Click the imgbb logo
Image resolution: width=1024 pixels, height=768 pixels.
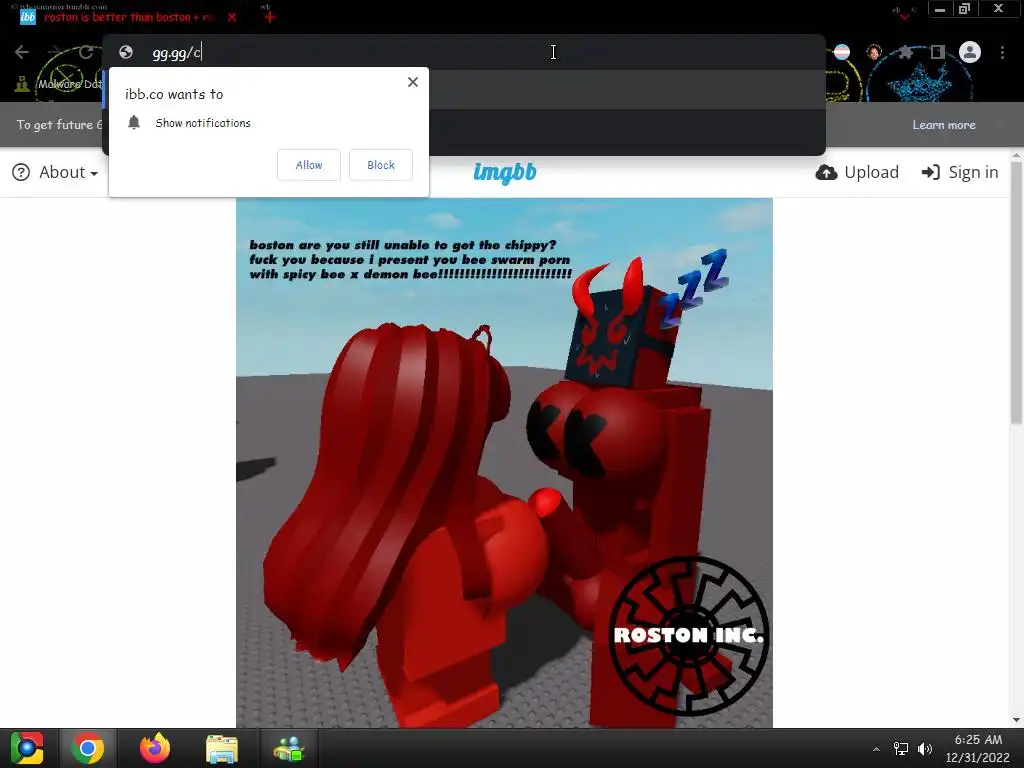[x=505, y=172]
